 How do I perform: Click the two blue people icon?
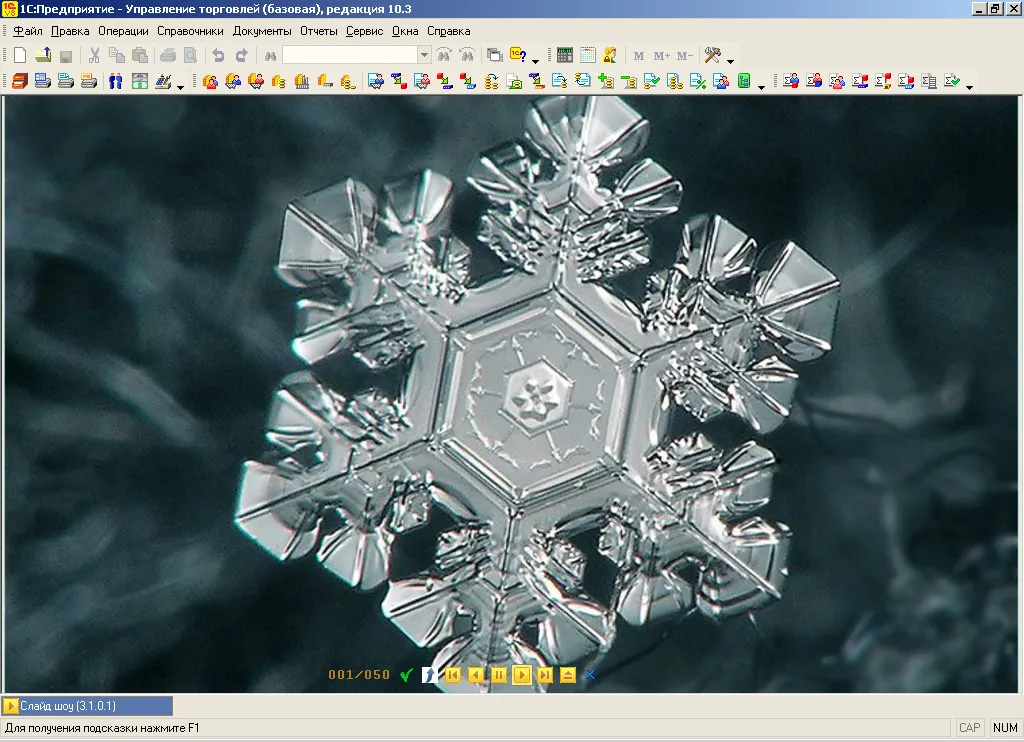pyautogui.click(x=116, y=81)
